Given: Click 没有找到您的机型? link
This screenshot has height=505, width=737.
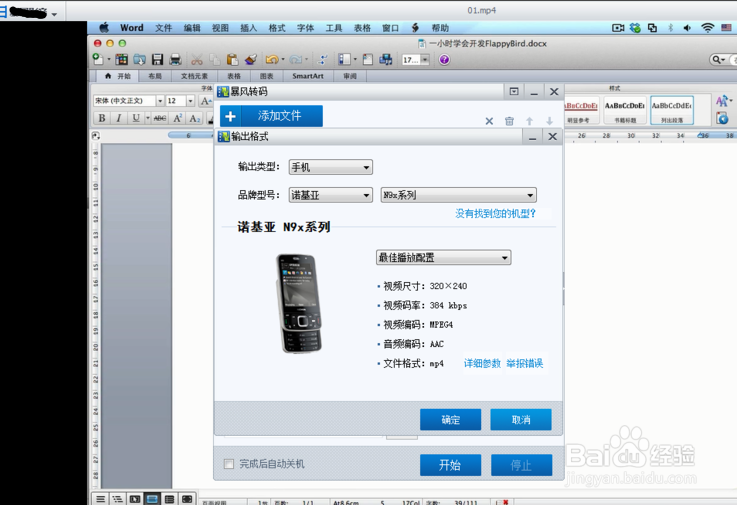Looking at the screenshot, I should 495,213.
